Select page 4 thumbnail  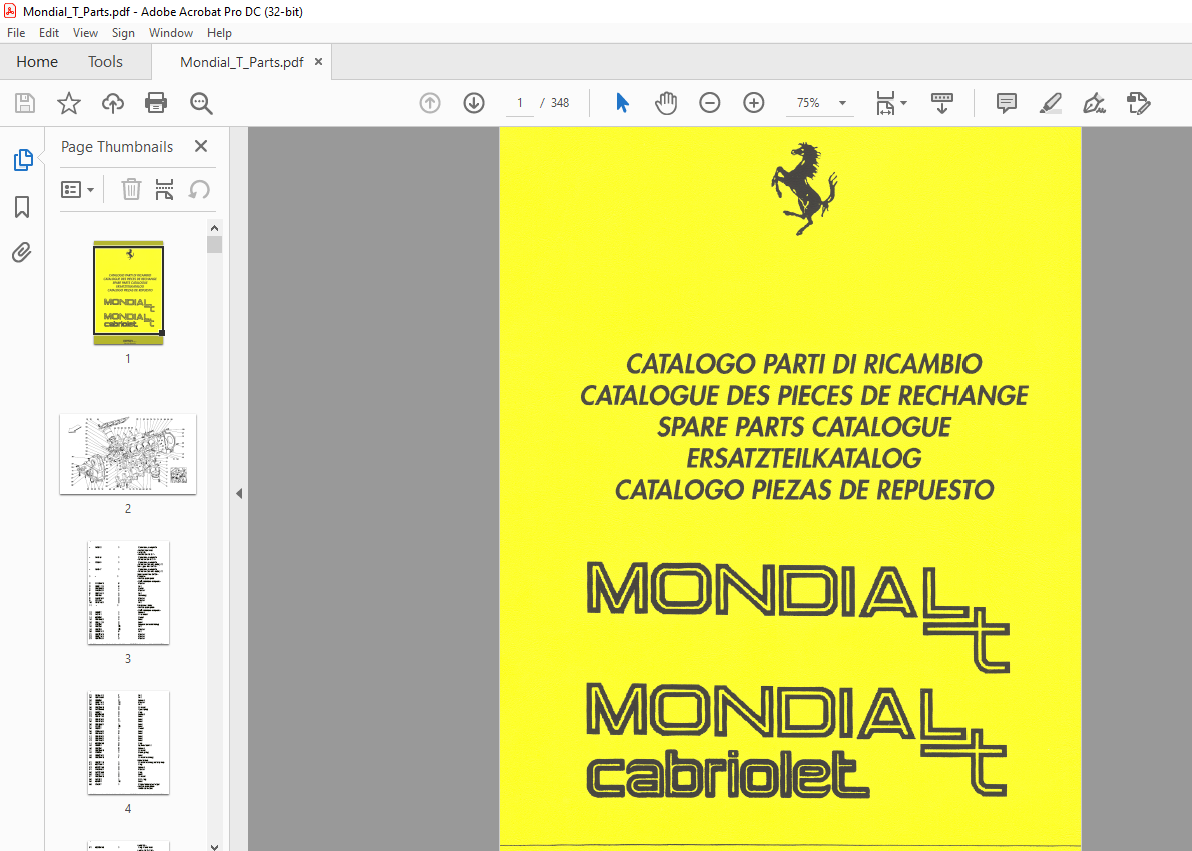128,742
